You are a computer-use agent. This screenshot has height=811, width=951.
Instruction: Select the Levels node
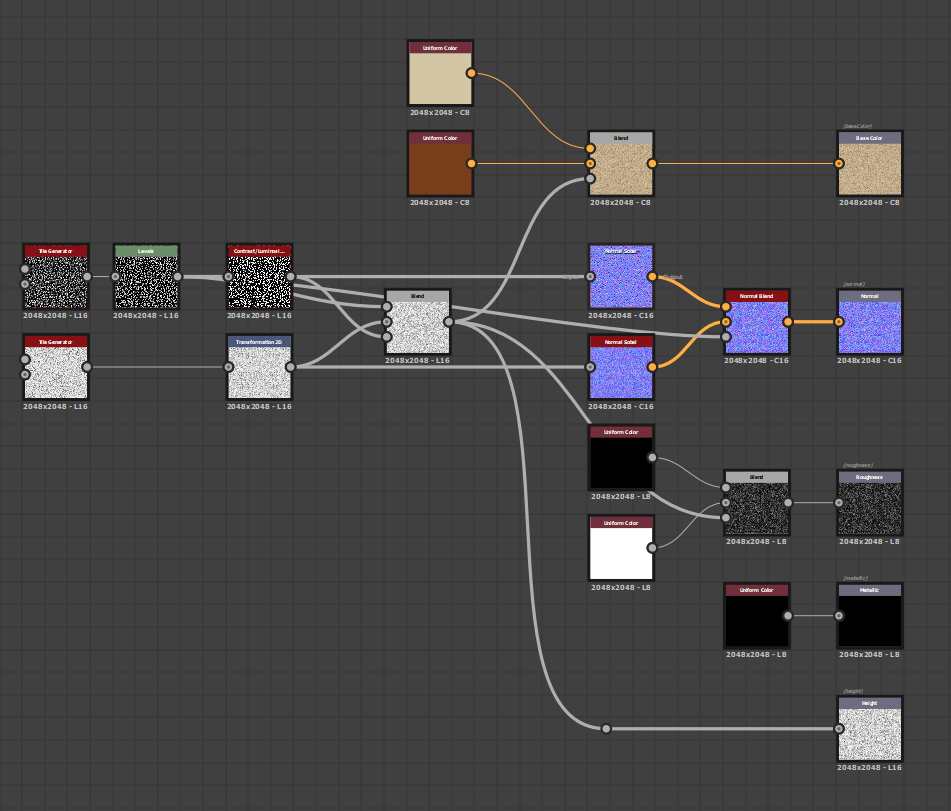tap(146, 277)
